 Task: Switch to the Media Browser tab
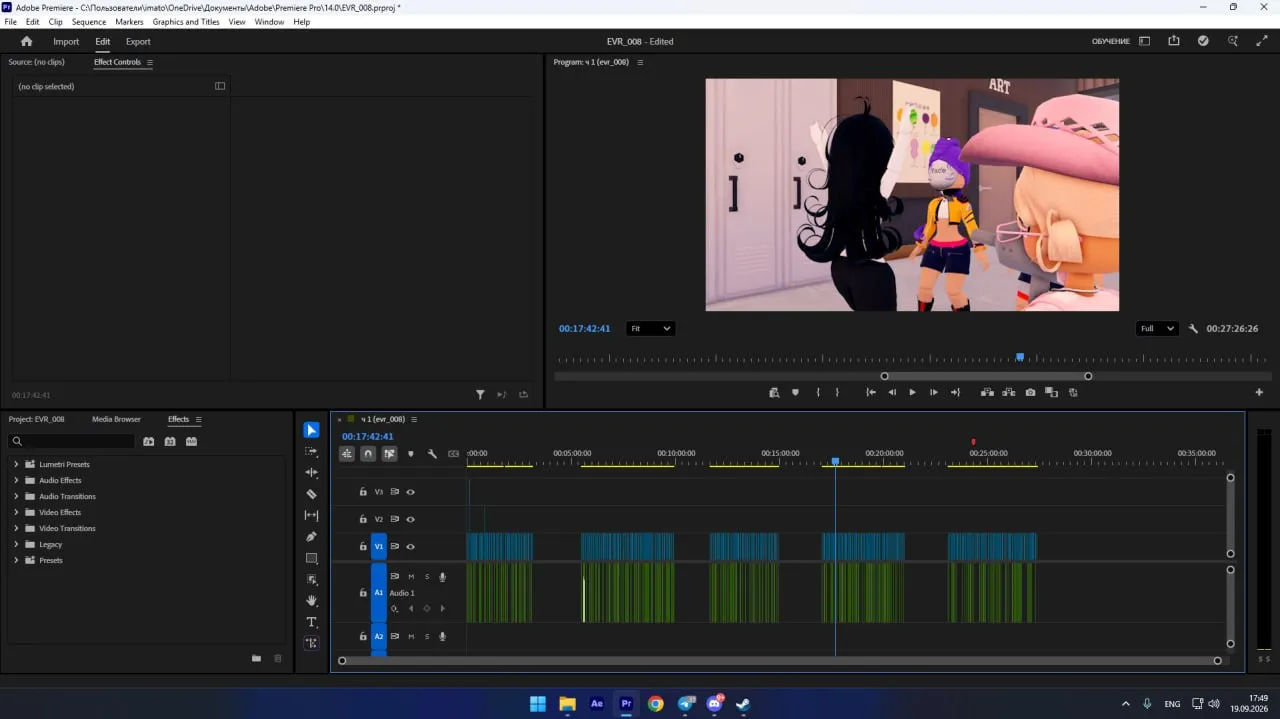point(116,419)
